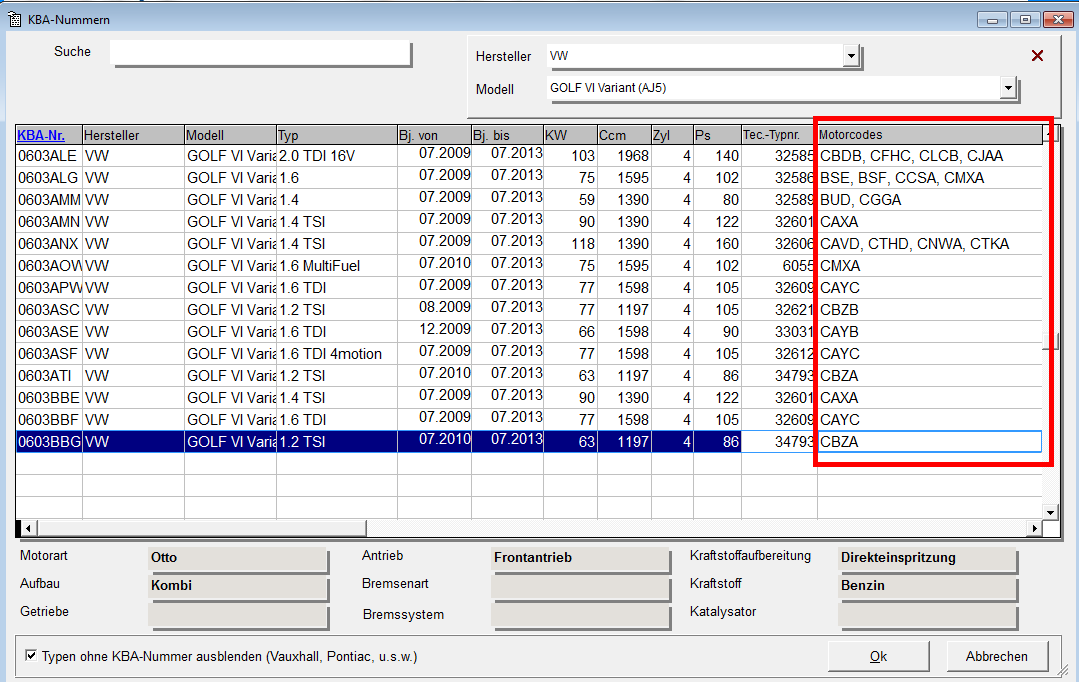The image size is (1079, 682).
Task: Click motorcode cell CBZB
Action: (930, 310)
